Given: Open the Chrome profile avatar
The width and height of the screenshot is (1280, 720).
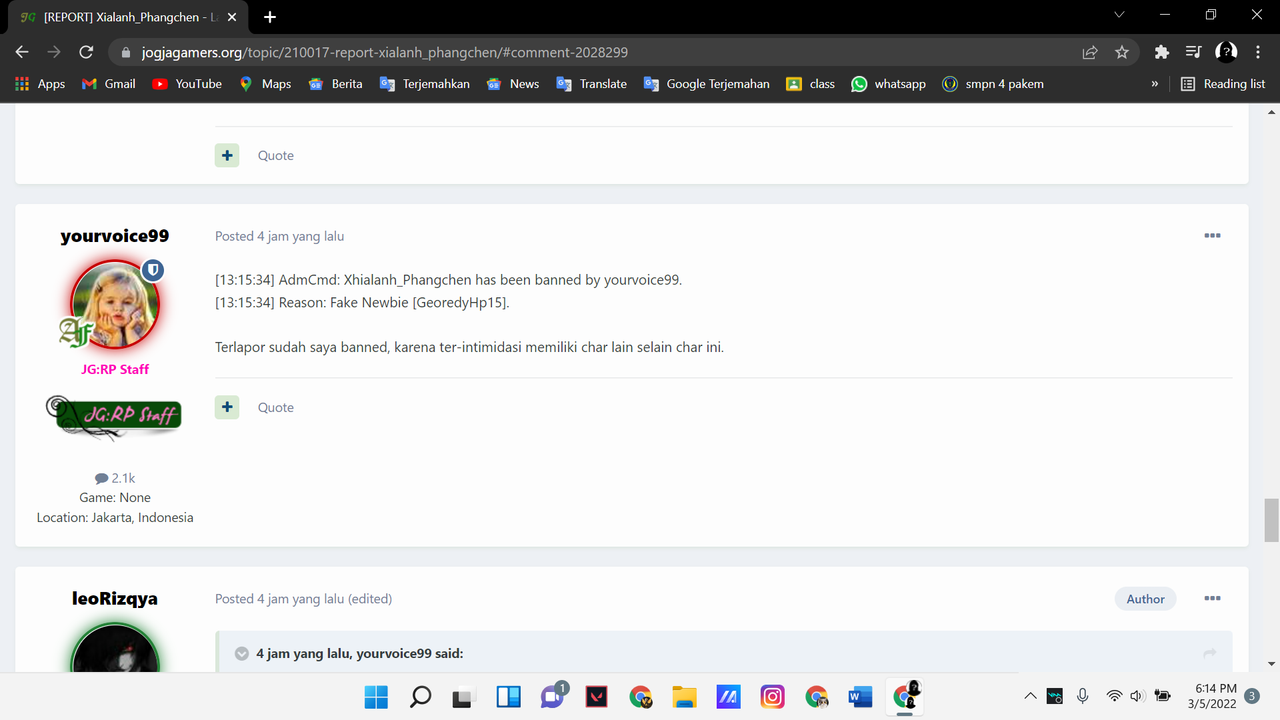Looking at the screenshot, I should point(1226,52).
